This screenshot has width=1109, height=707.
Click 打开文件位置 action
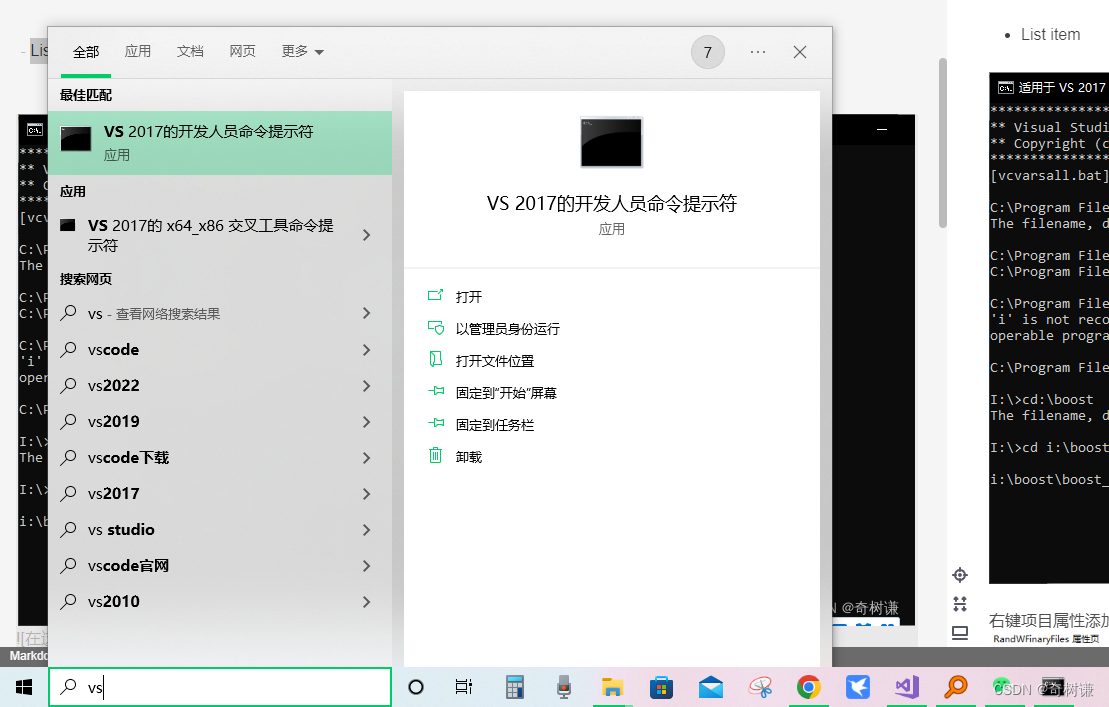tap(481, 361)
